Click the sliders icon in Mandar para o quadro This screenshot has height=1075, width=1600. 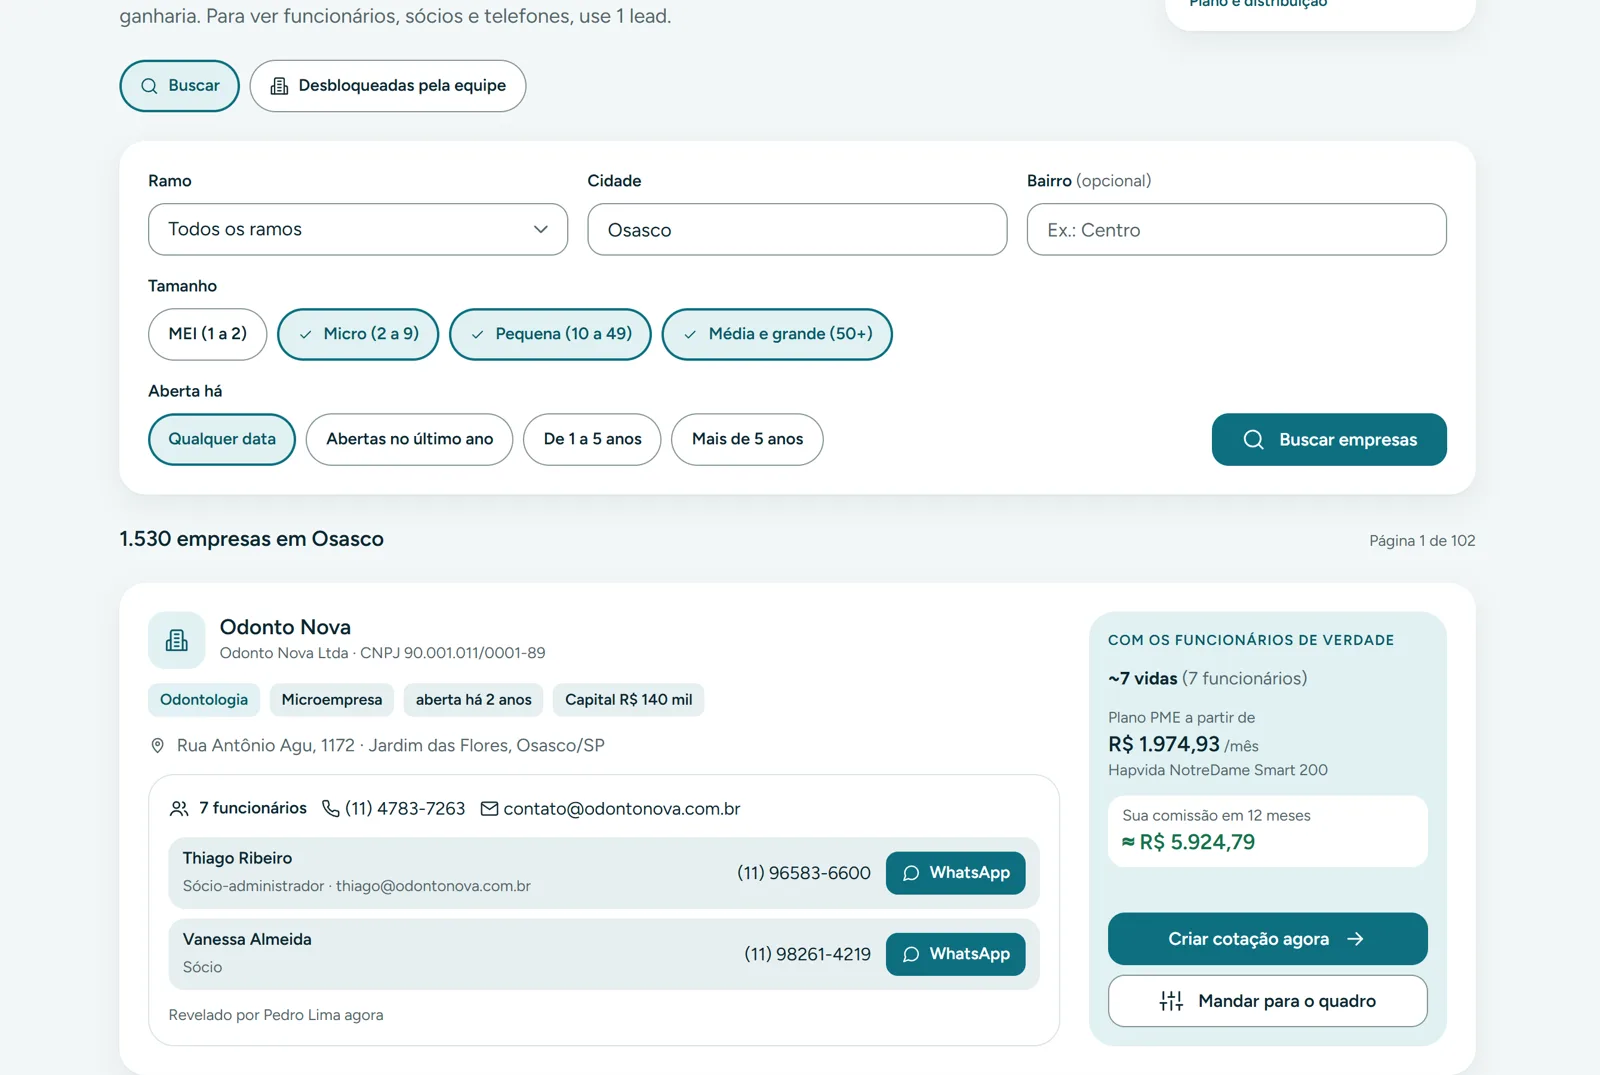tap(1171, 1001)
